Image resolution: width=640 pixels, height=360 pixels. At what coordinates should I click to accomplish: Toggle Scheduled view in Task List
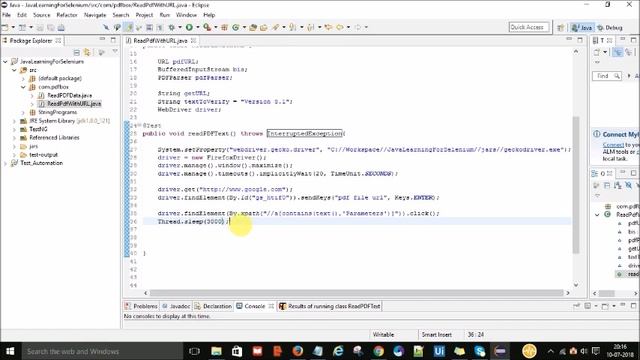(x=629, y=52)
